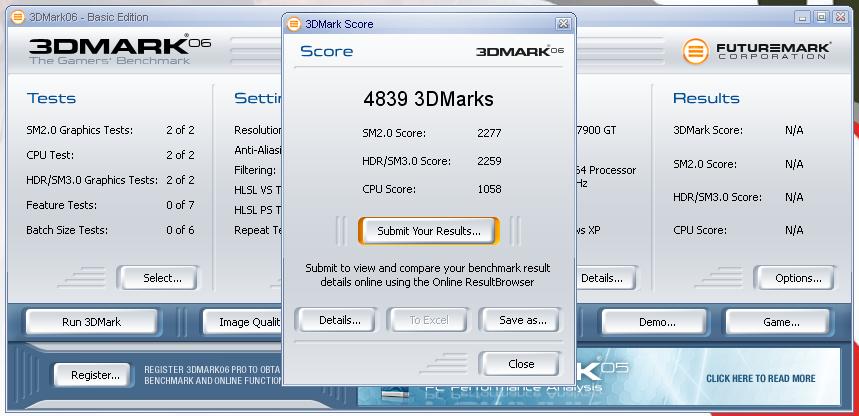Click Run 3DMark button
The height and width of the screenshot is (416, 859).
pos(91,322)
